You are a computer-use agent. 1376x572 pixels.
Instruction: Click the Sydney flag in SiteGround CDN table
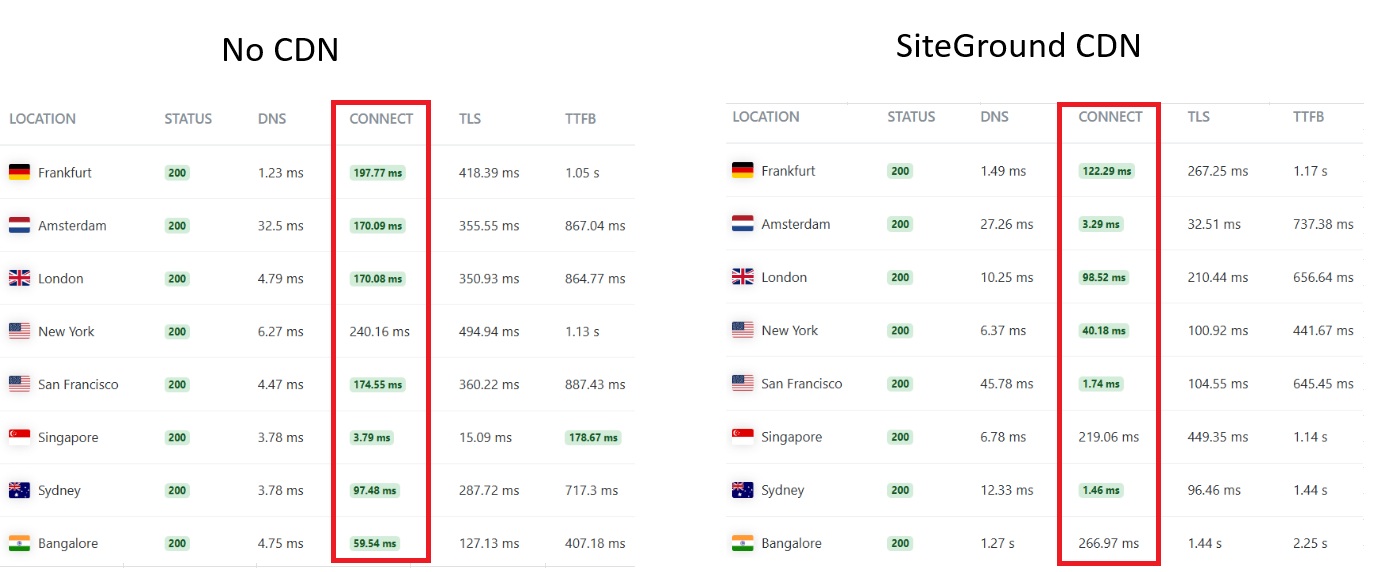pos(742,490)
